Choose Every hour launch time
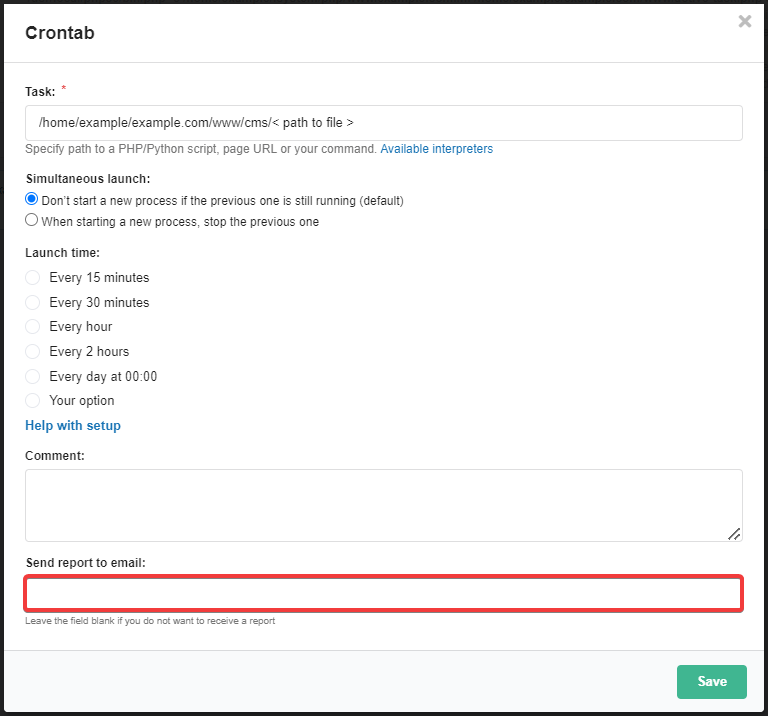 click(x=33, y=326)
